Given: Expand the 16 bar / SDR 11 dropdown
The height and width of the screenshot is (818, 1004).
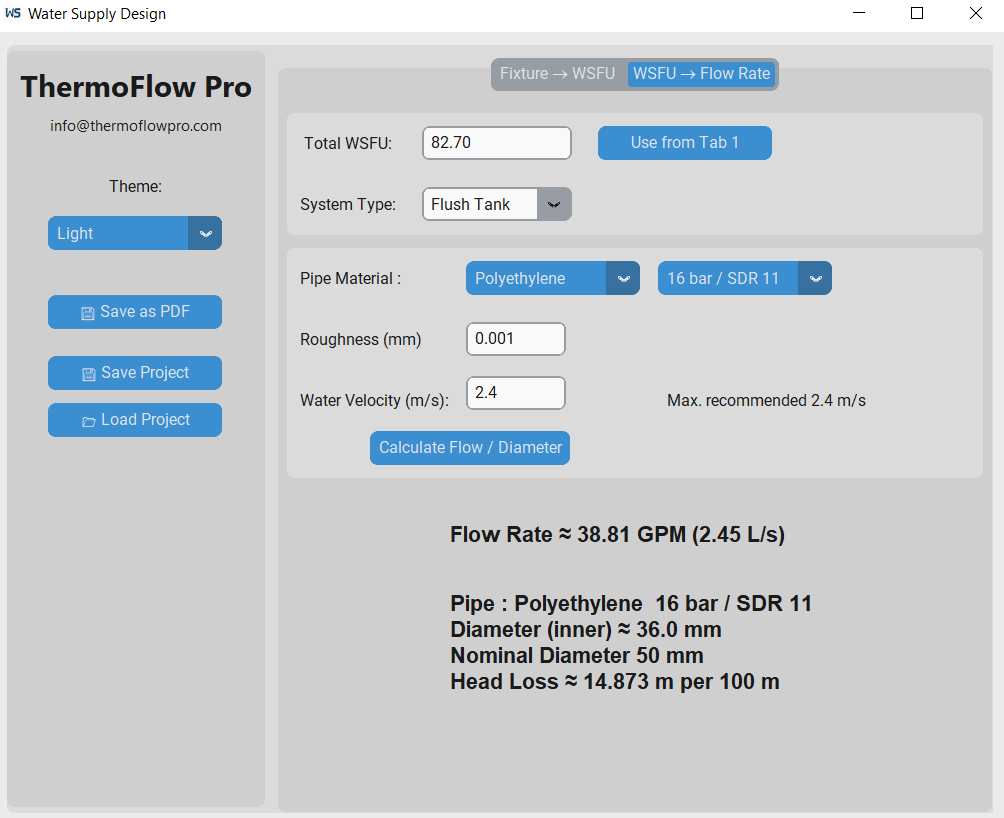Looking at the screenshot, I should click(x=814, y=279).
